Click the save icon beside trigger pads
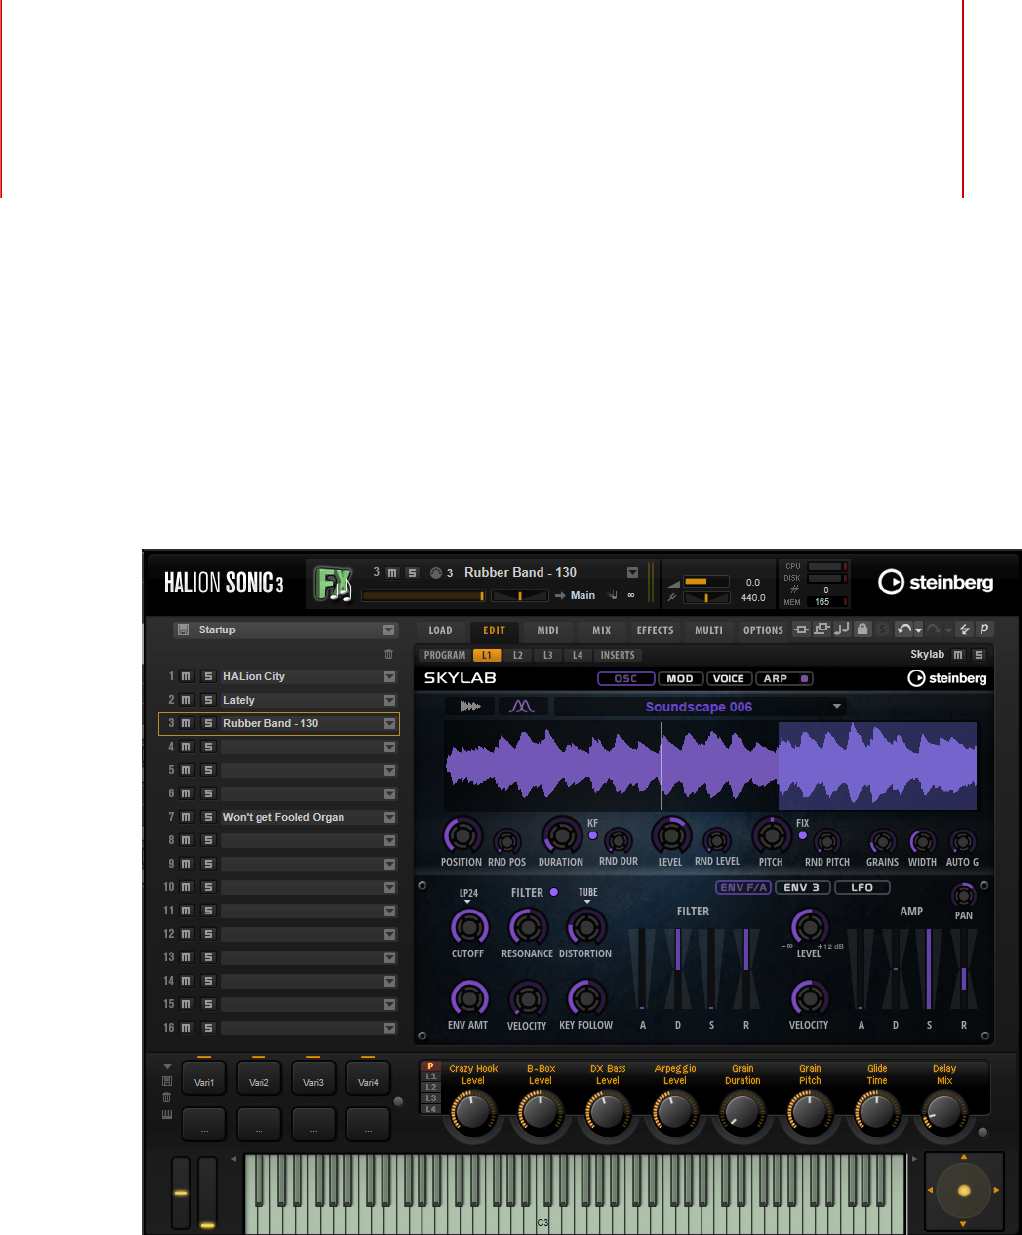 167,1081
